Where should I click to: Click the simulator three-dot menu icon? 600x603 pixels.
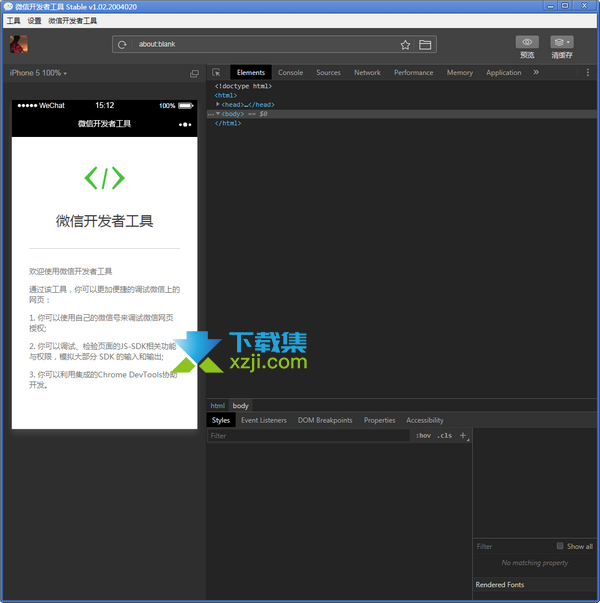pyautogui.click(x=185, y=124)
